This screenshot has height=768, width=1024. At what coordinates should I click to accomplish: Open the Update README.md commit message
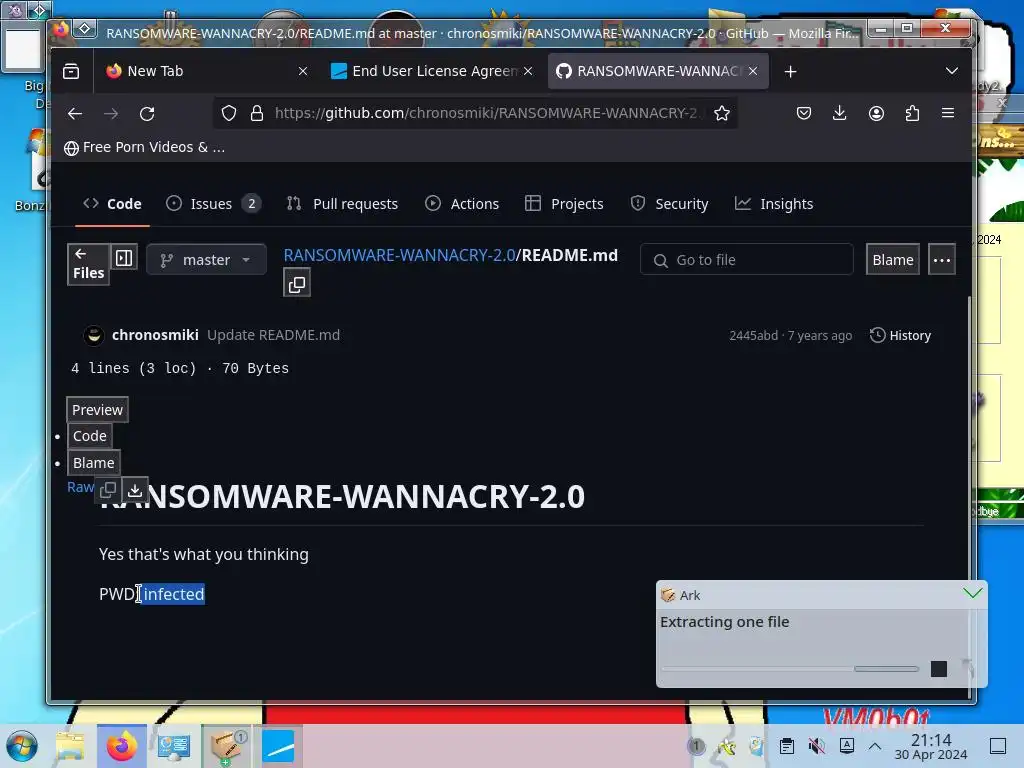273,335
